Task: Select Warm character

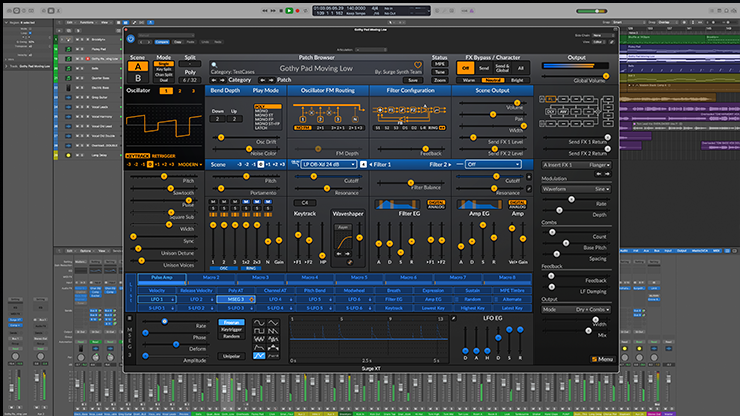Action: [x=469, y=80]
